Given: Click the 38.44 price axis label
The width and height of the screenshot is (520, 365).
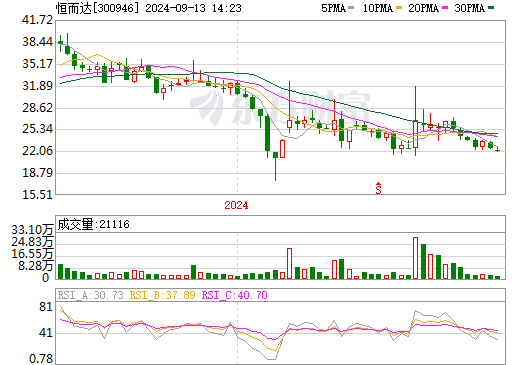Looking at the screenshot, I should pyautogui.click(x=37, y=42).
